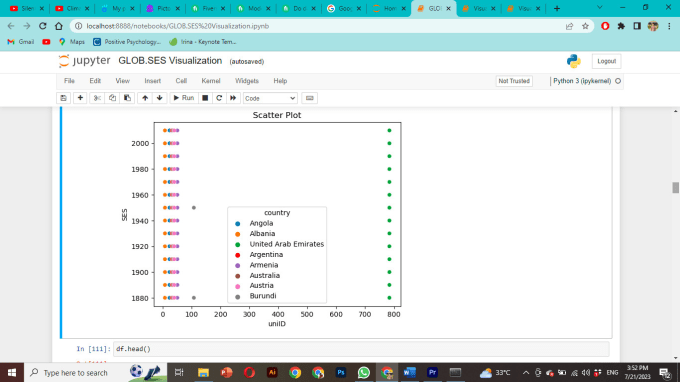Screen dimensions: 680x382
Task: Toggle the browser side panel icon
Action: [x=637, y=26]
